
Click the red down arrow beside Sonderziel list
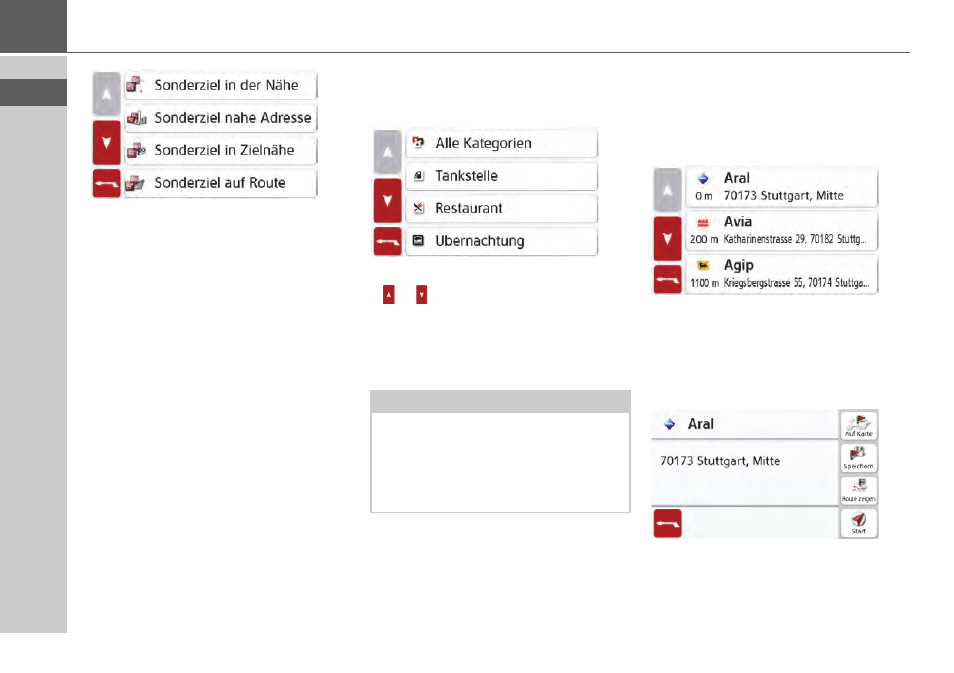106,143
